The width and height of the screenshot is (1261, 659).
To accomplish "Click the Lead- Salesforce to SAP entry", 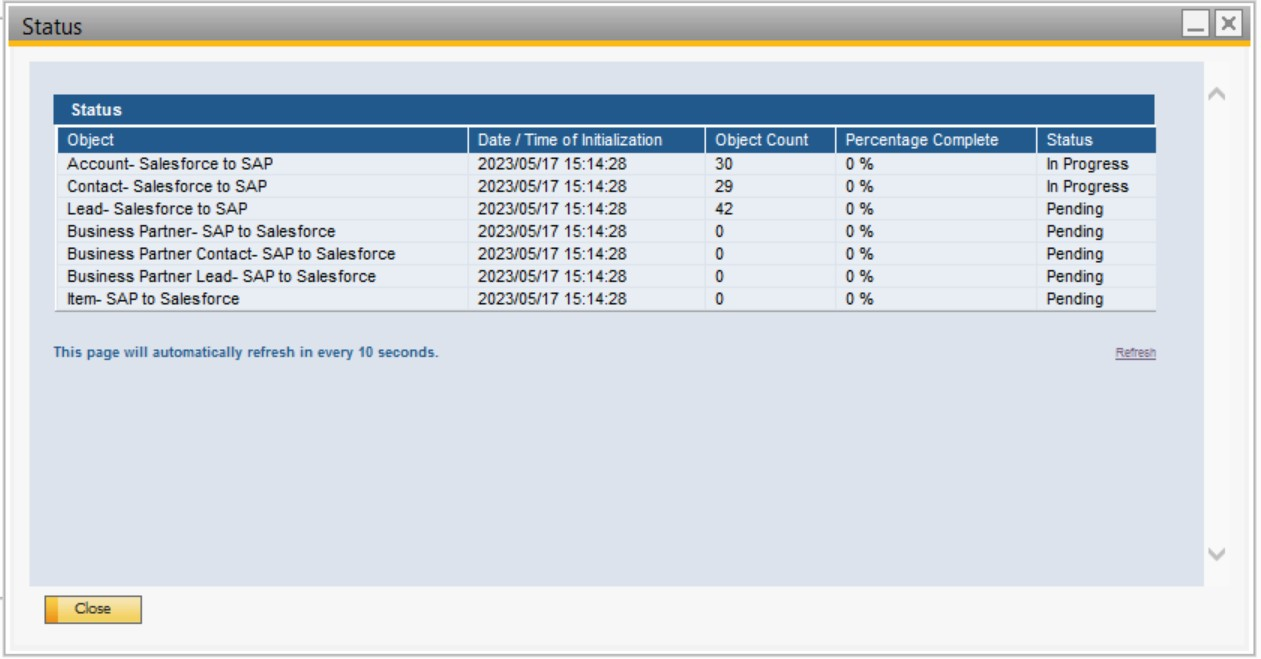I will [x=157, y=209].
